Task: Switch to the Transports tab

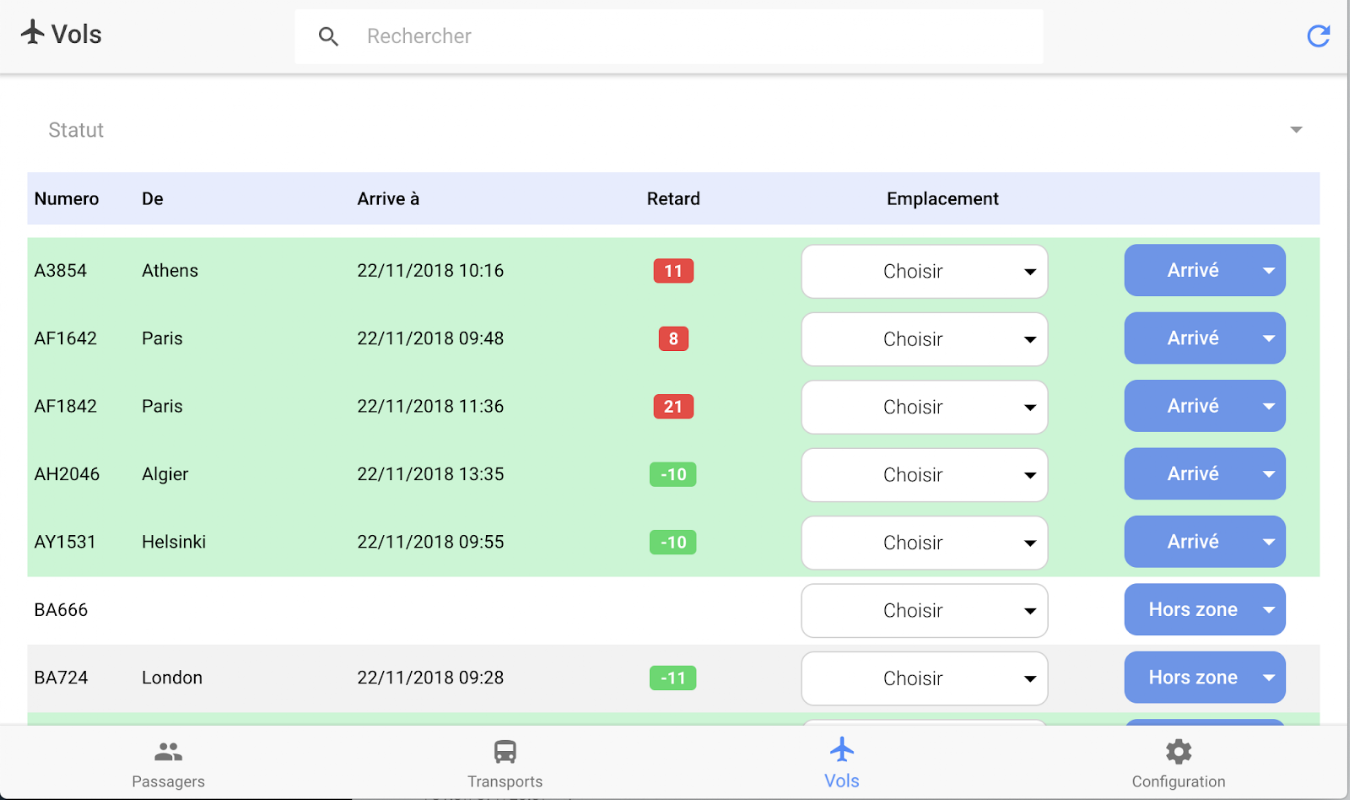Action: (505, 764)
